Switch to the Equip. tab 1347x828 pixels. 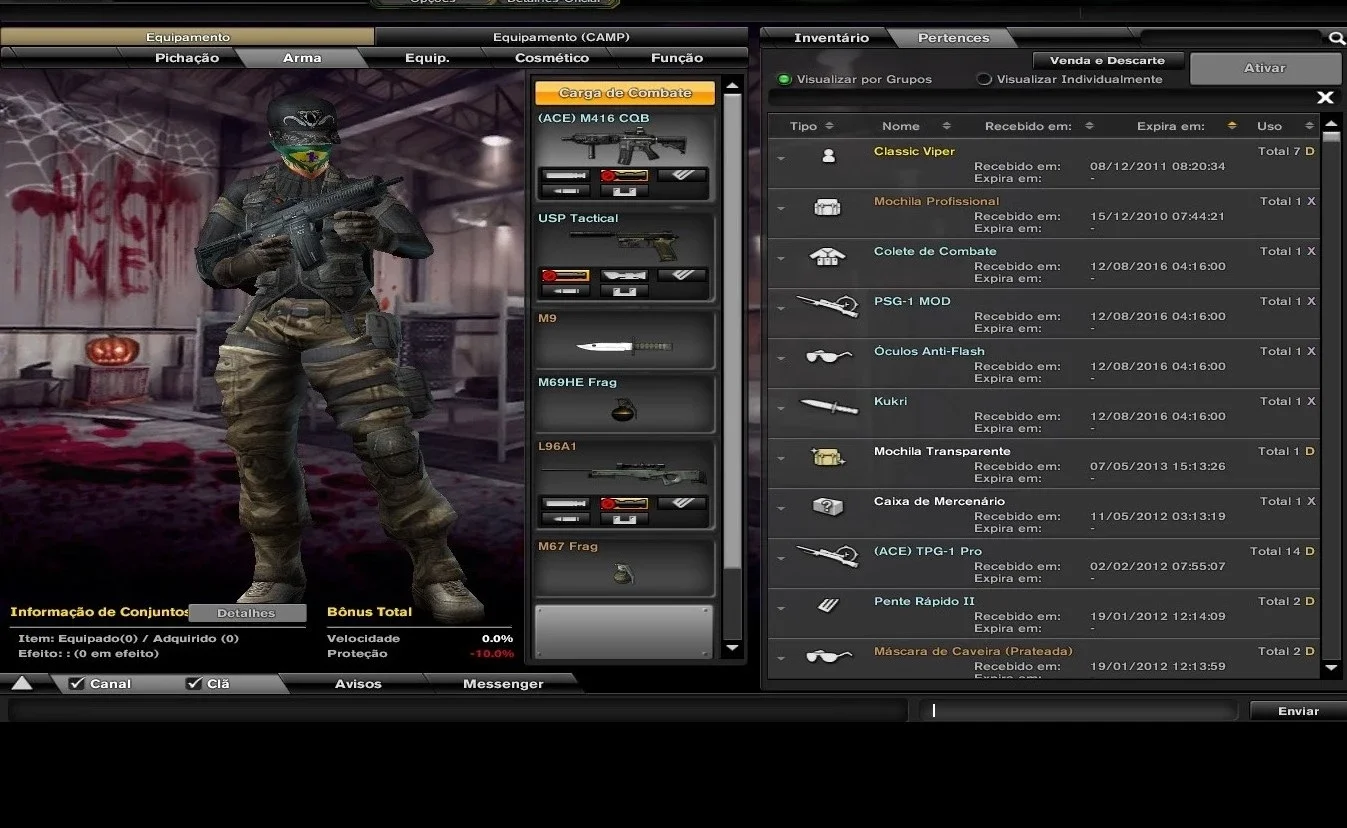pos(427,58)
